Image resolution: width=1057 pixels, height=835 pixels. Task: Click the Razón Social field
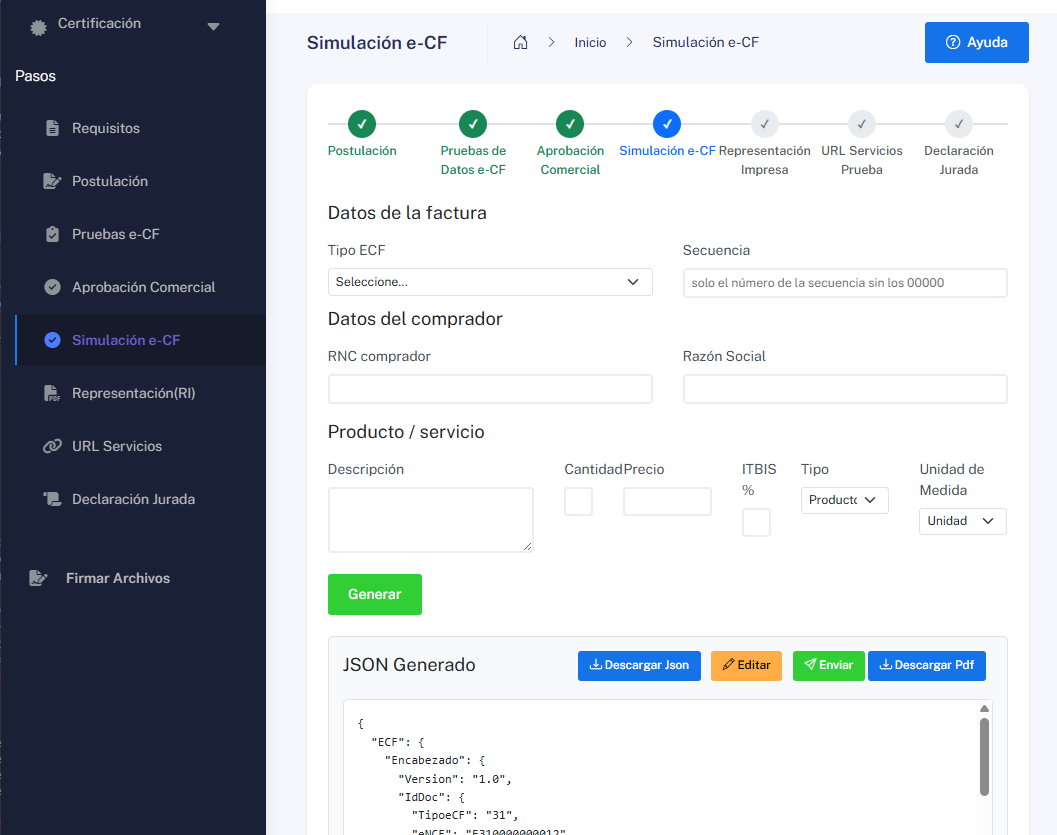845,389
